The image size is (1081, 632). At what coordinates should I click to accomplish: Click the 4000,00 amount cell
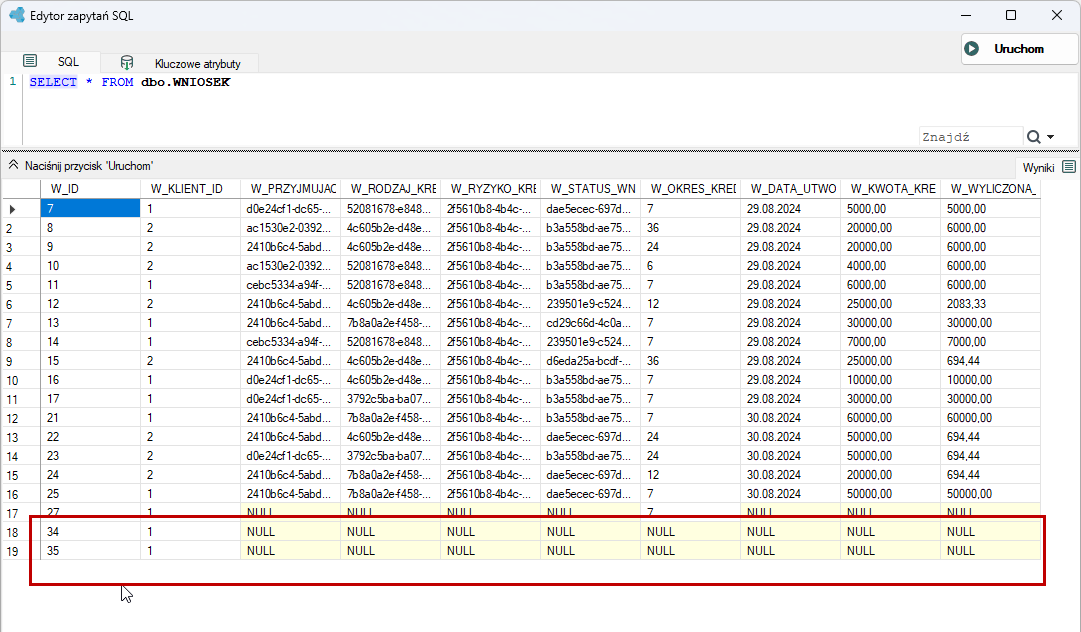pos(890,266)
